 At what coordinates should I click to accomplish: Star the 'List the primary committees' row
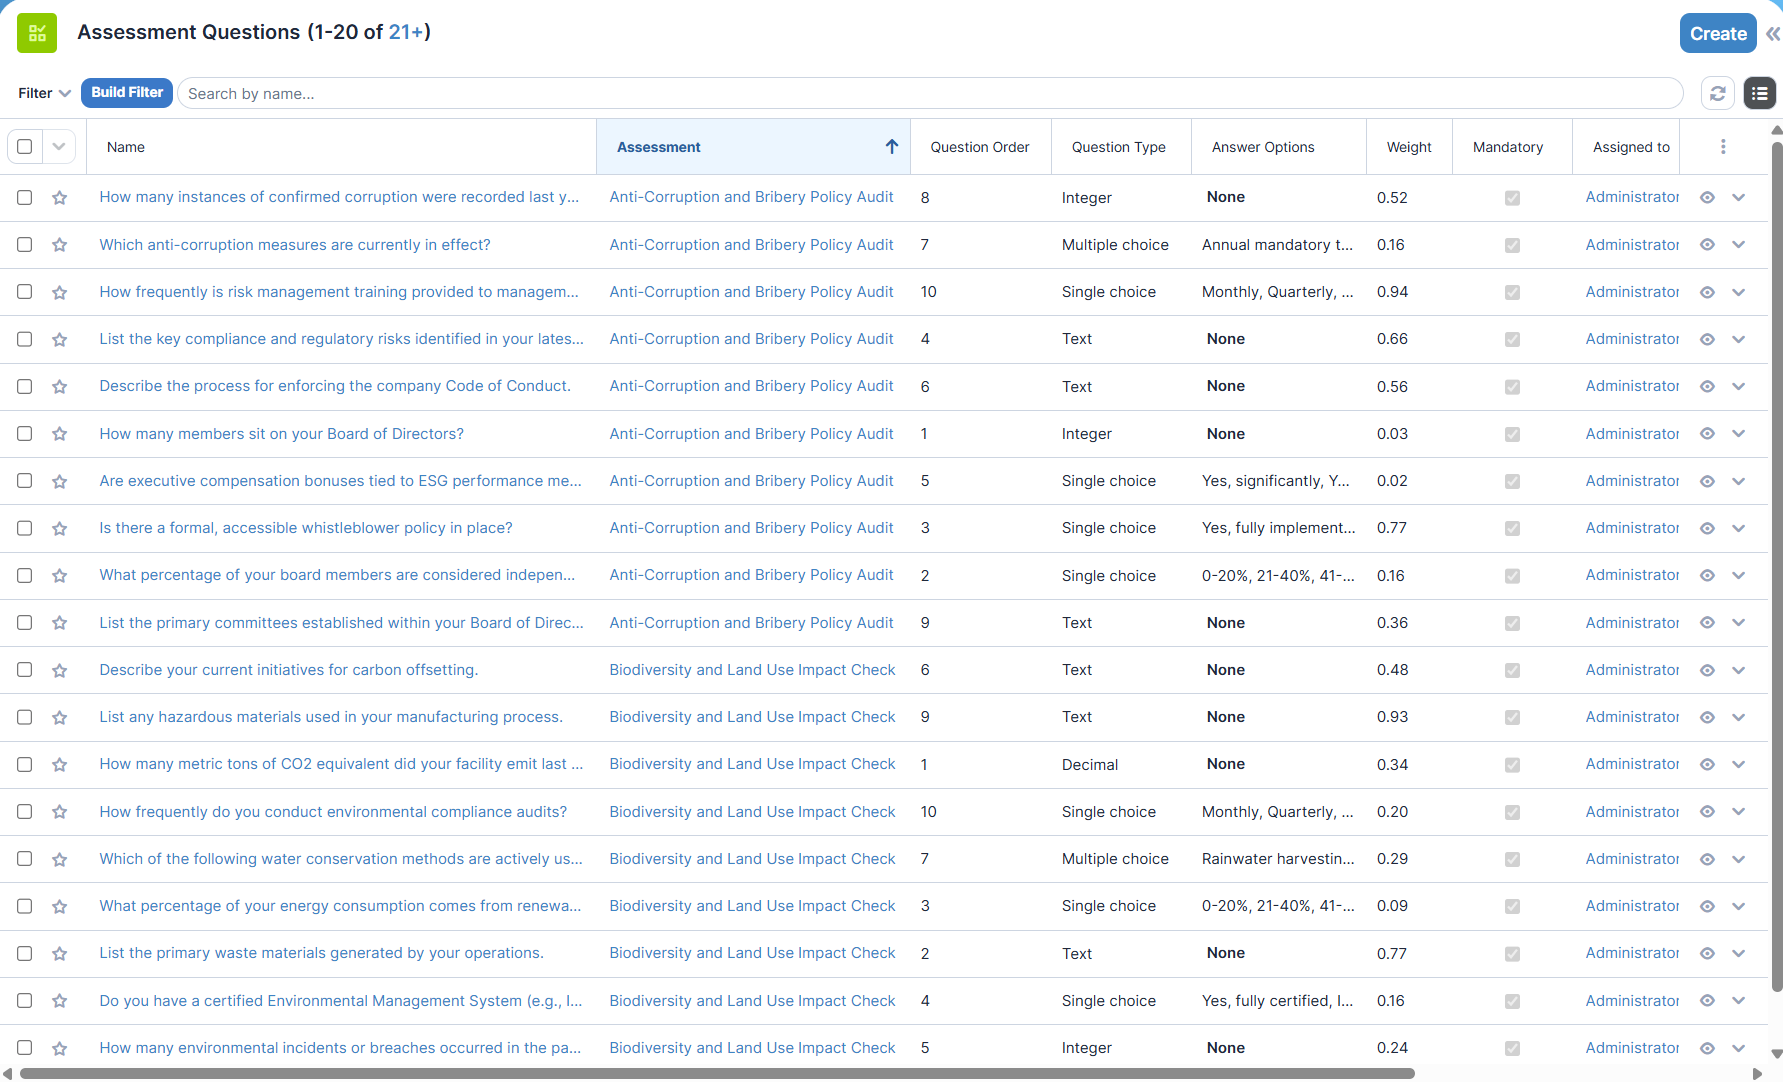[60, 623]
